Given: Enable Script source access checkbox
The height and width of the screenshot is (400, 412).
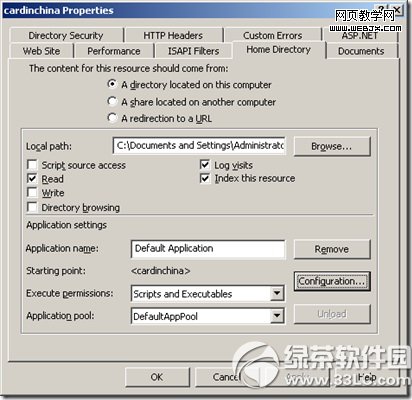Looking at the screenshot, I should [32, 165].
